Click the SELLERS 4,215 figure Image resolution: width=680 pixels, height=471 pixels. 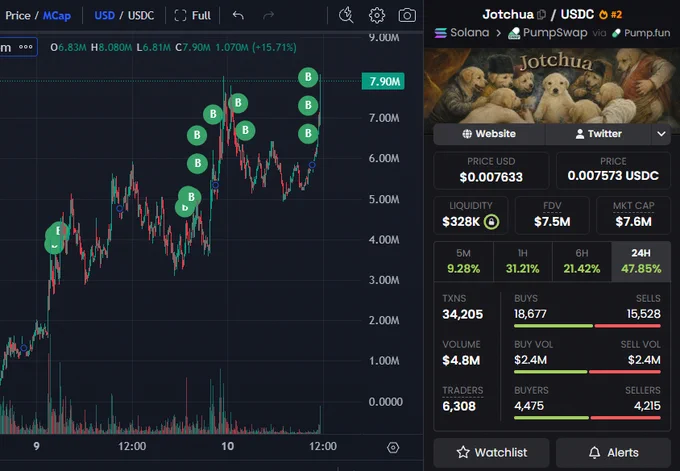point(647,406)
